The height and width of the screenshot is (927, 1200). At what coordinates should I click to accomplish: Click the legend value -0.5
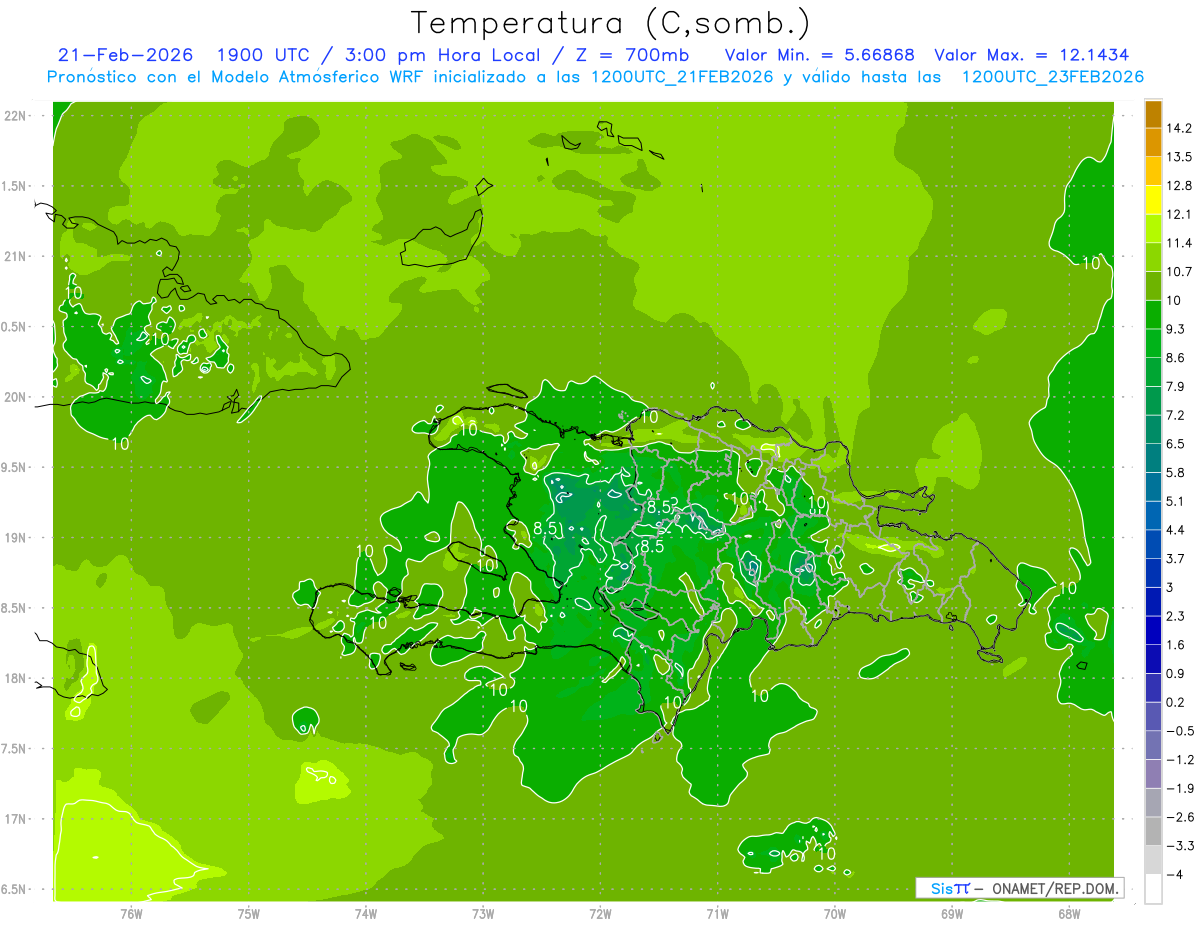pos(1180,731)
